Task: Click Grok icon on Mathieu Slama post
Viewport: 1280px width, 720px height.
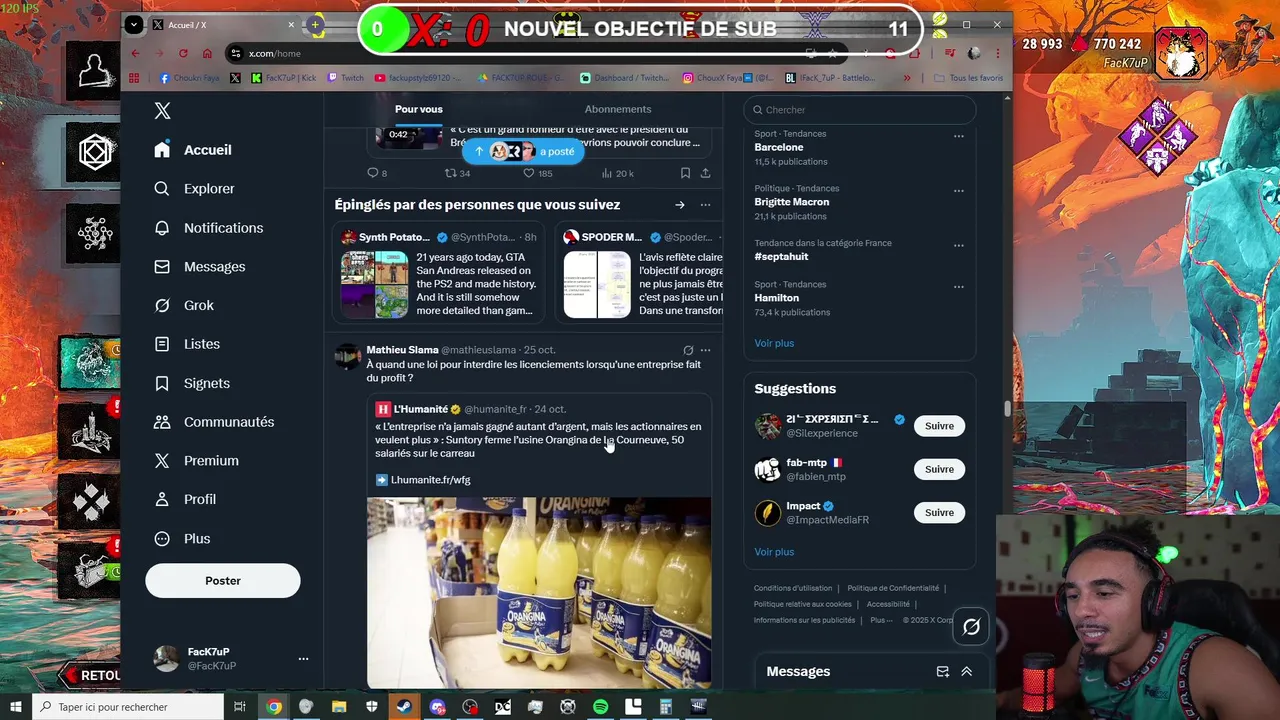Action: 688,350
